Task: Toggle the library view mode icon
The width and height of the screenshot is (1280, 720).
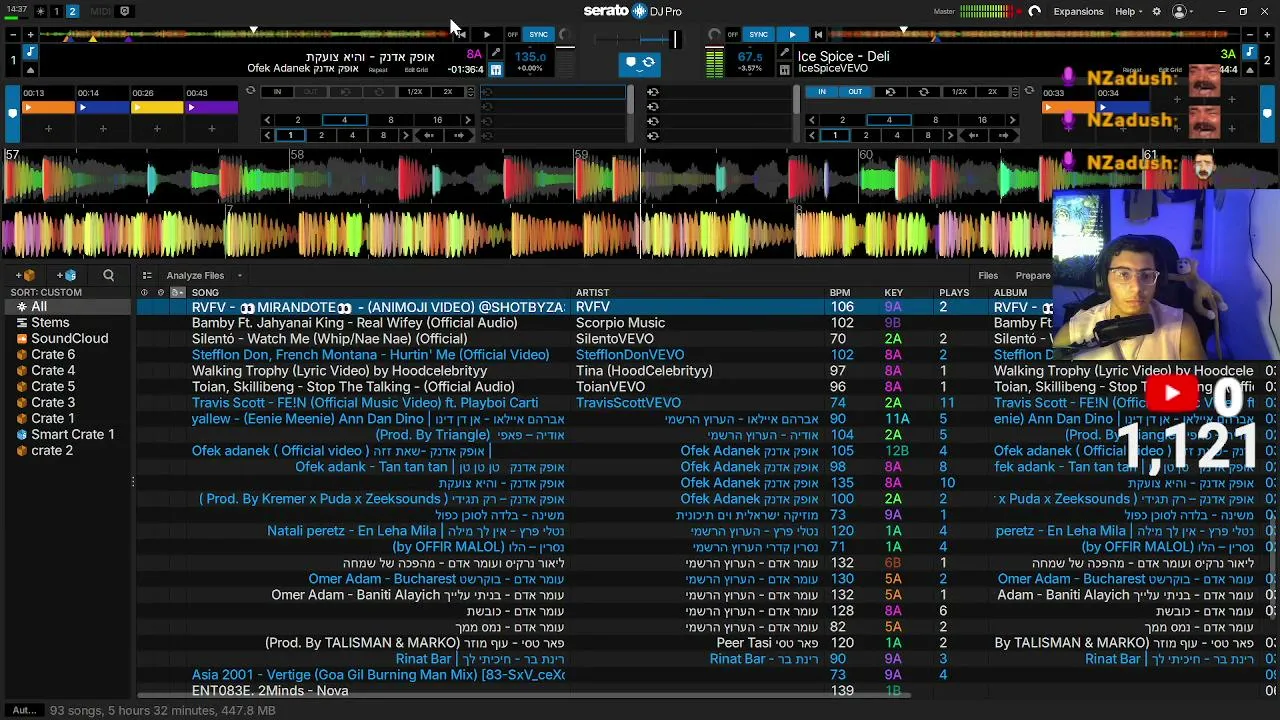Action: pos(147,275)
